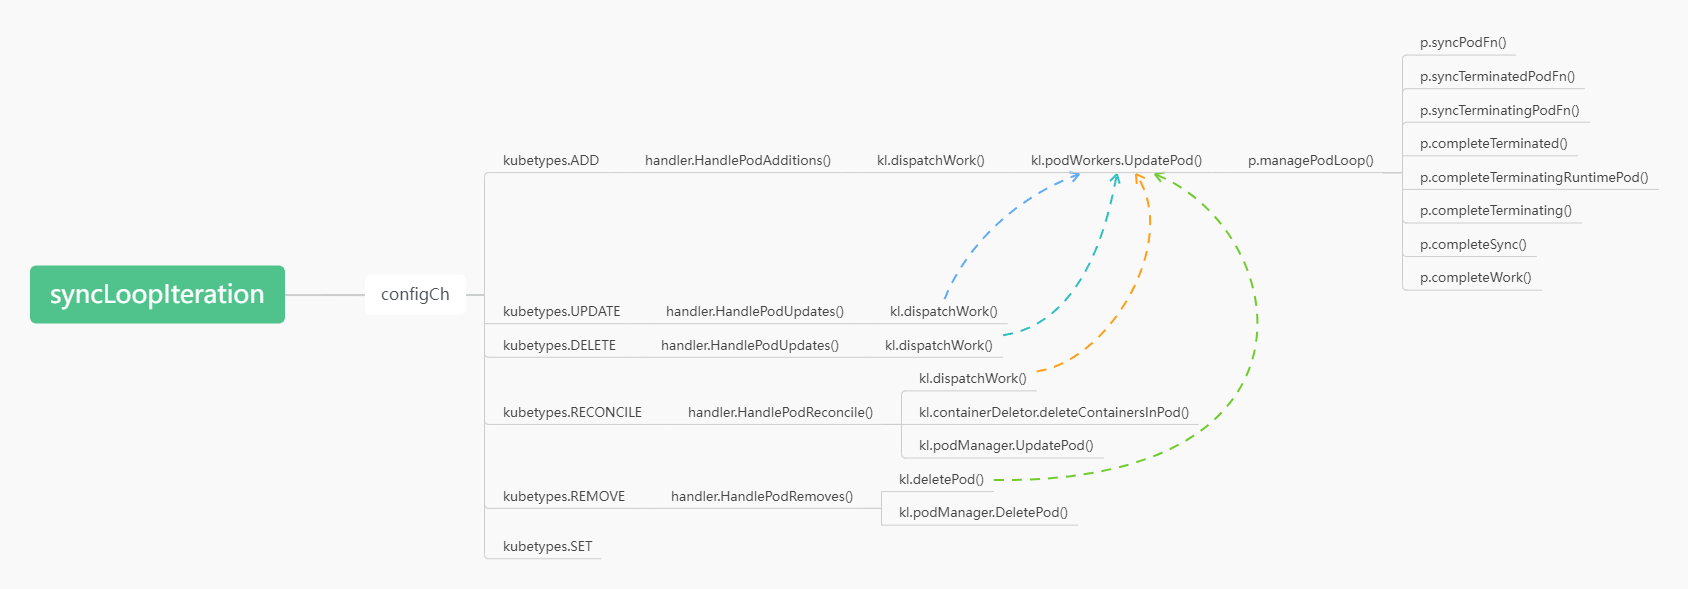Click the kl.podWorkers.UpdatePod() node

click(1116, 160)
